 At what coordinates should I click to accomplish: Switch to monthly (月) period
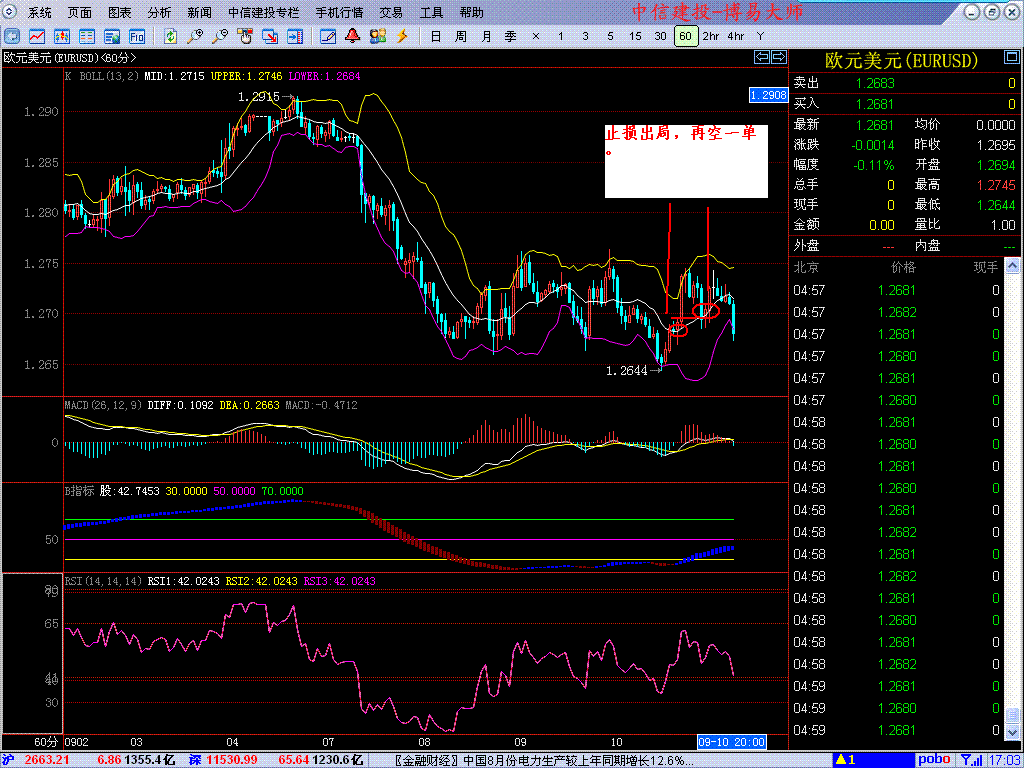tap(487, 37)
